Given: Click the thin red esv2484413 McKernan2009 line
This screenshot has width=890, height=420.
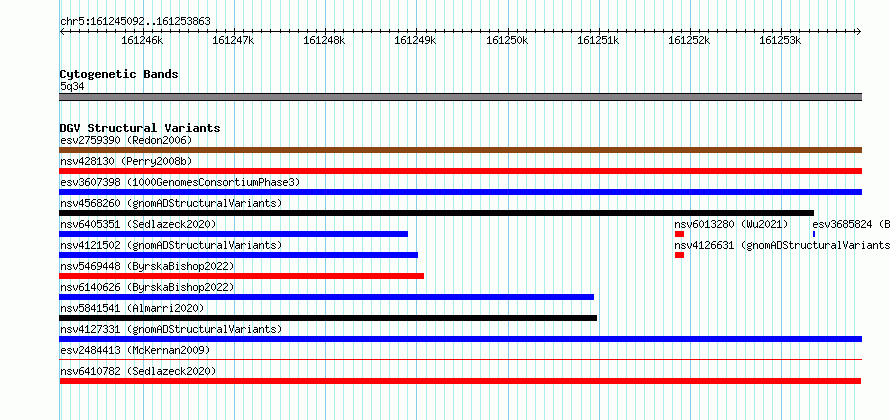Looking at the screenshot, I should (460, 359).
